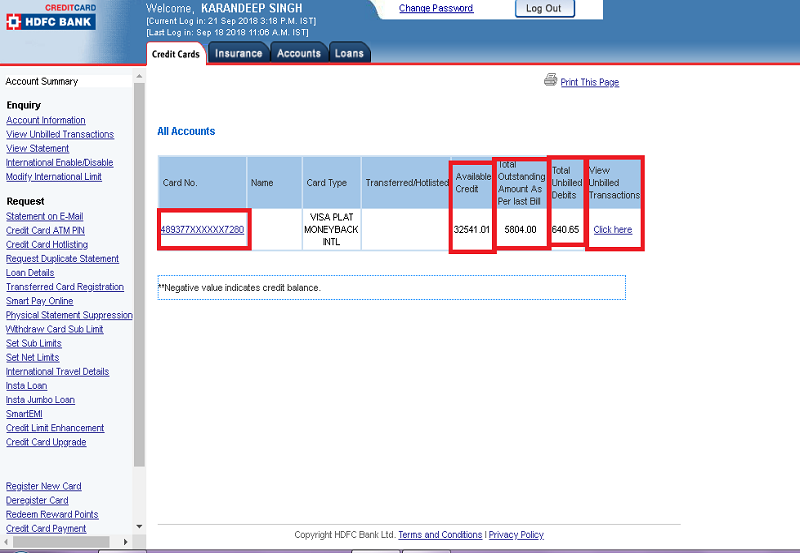The width and height of the screenshot is (800, 553).
Task: Open Credit Limit Enhancement link
Action: (55, 428)
